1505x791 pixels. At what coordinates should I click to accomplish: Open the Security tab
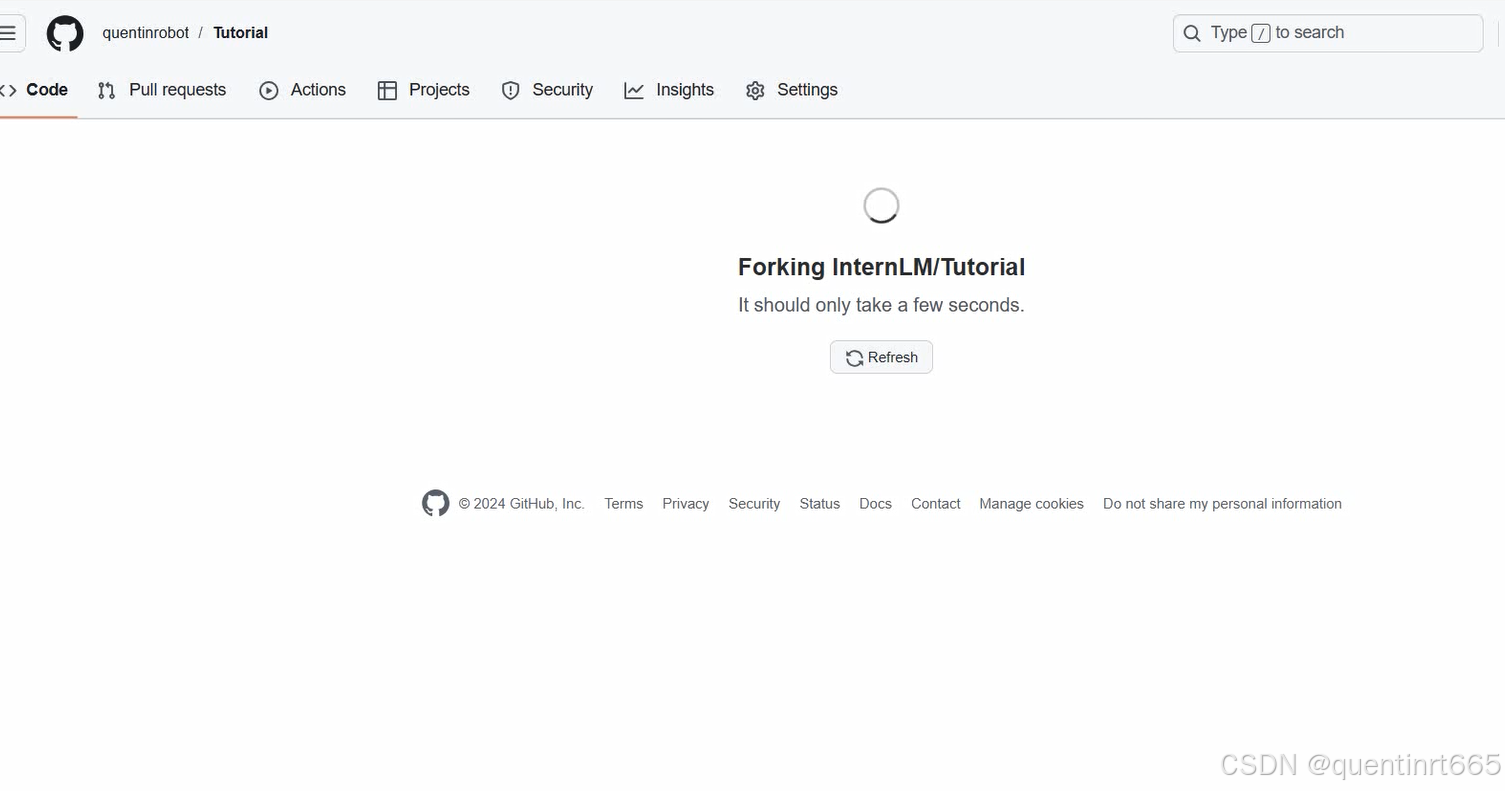[x=547, y=90]
